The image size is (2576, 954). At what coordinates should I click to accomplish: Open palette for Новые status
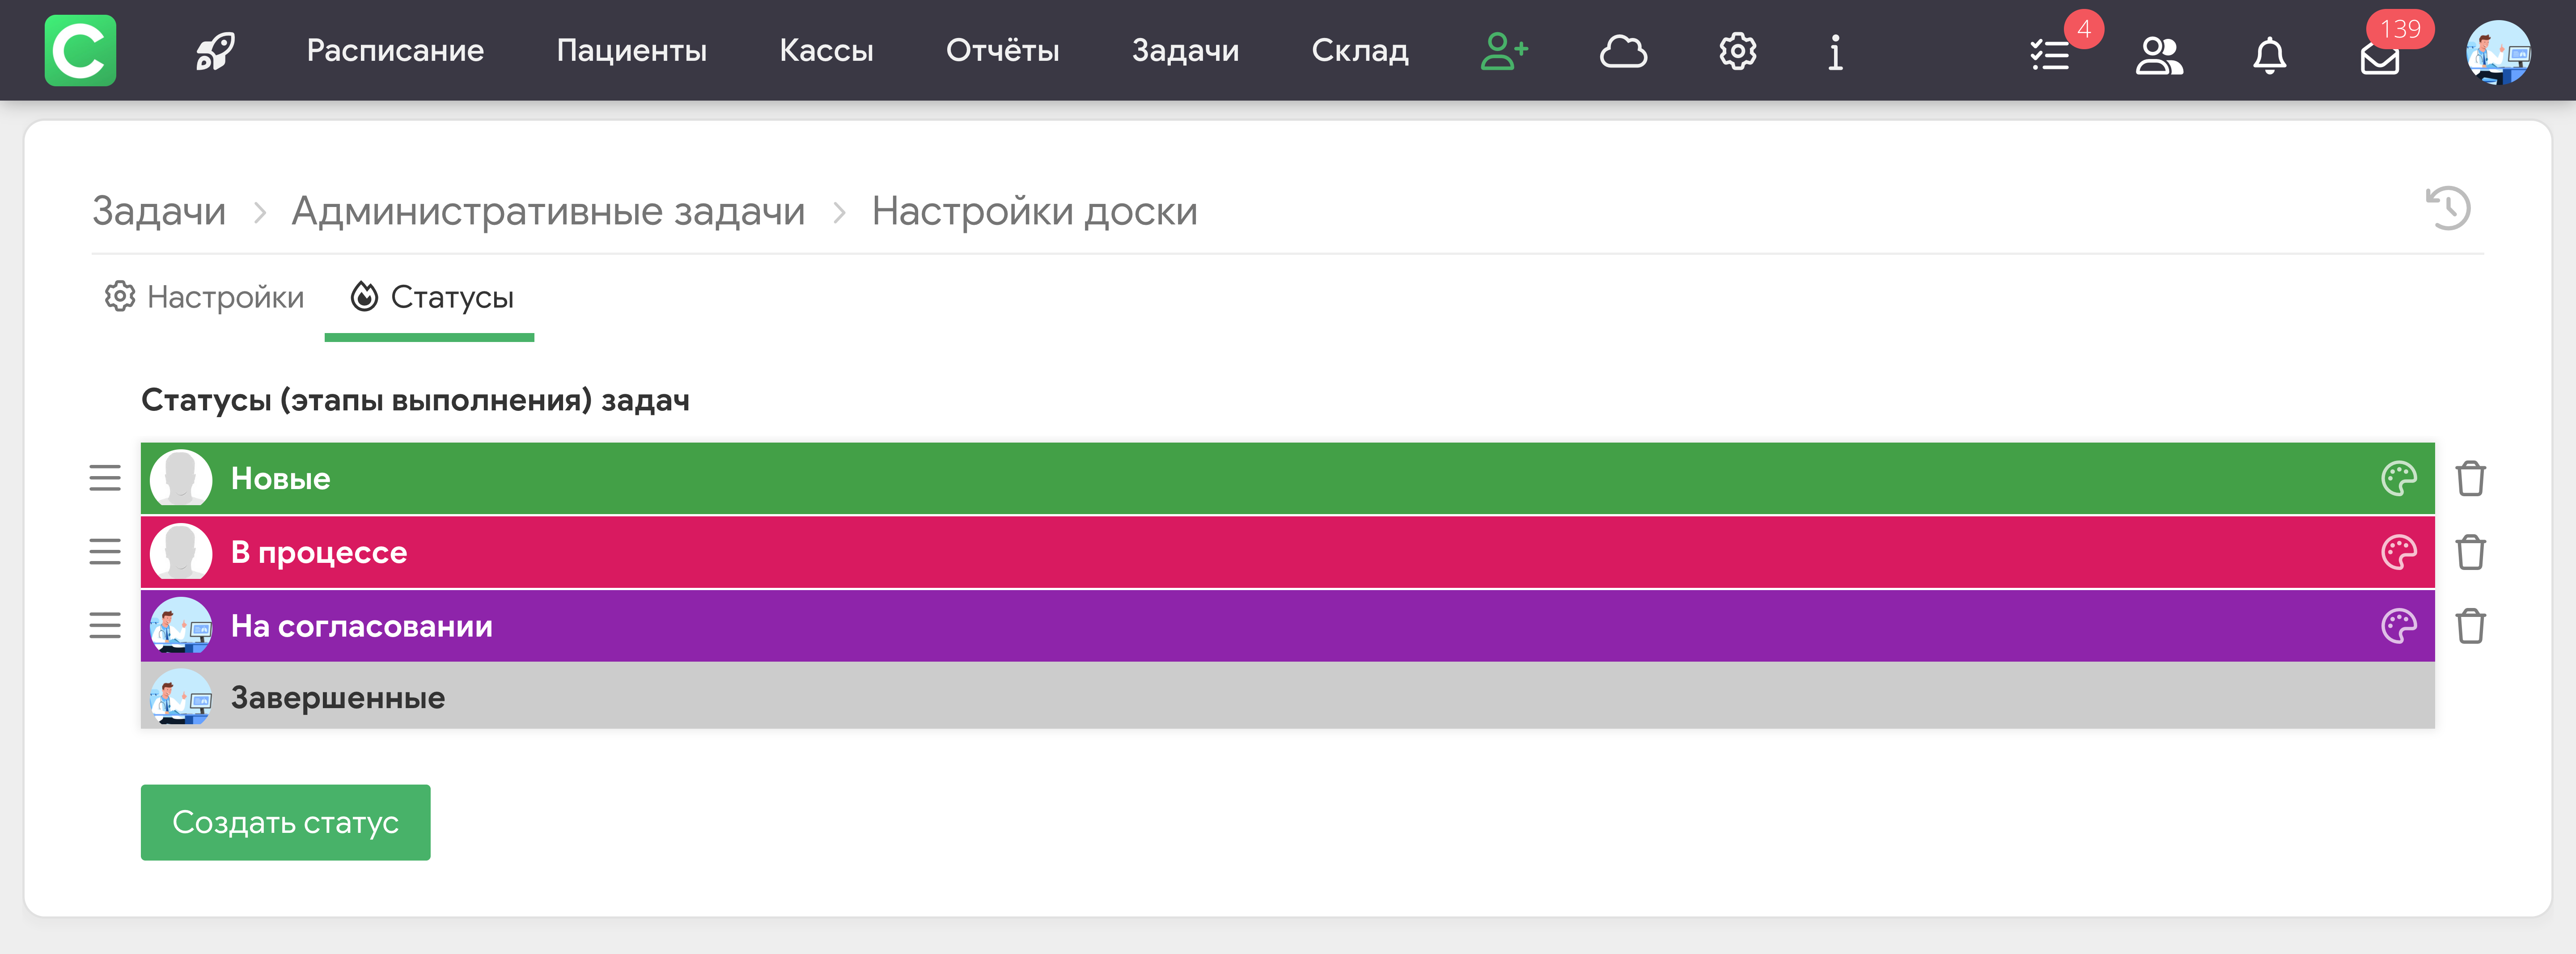click(2398, 478)
